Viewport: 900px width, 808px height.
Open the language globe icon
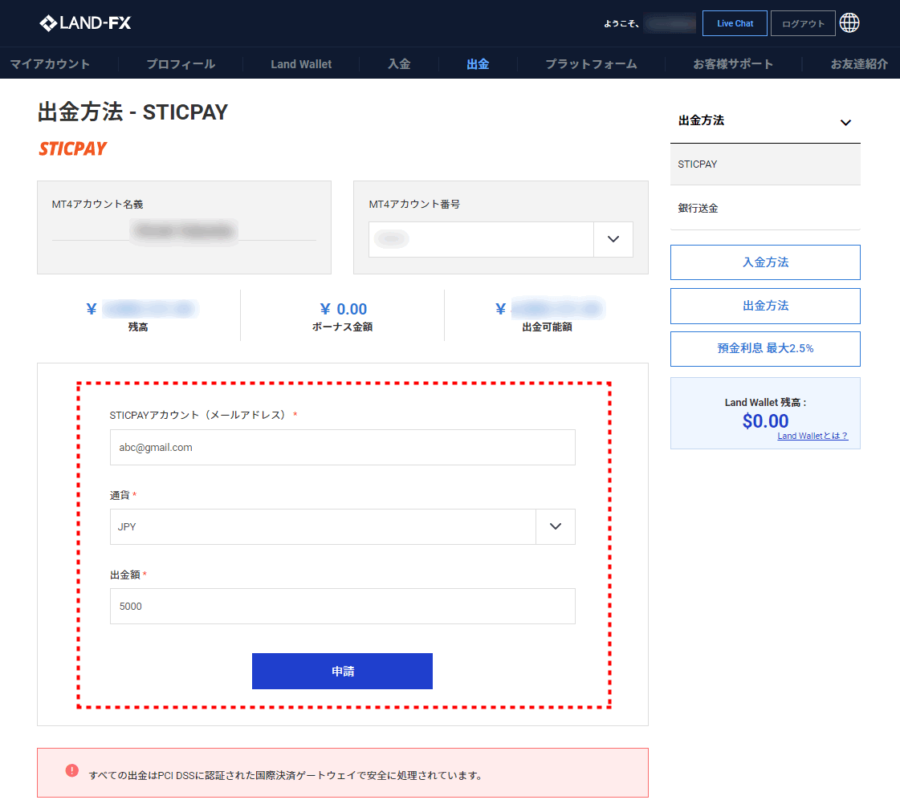coord(849,23)
